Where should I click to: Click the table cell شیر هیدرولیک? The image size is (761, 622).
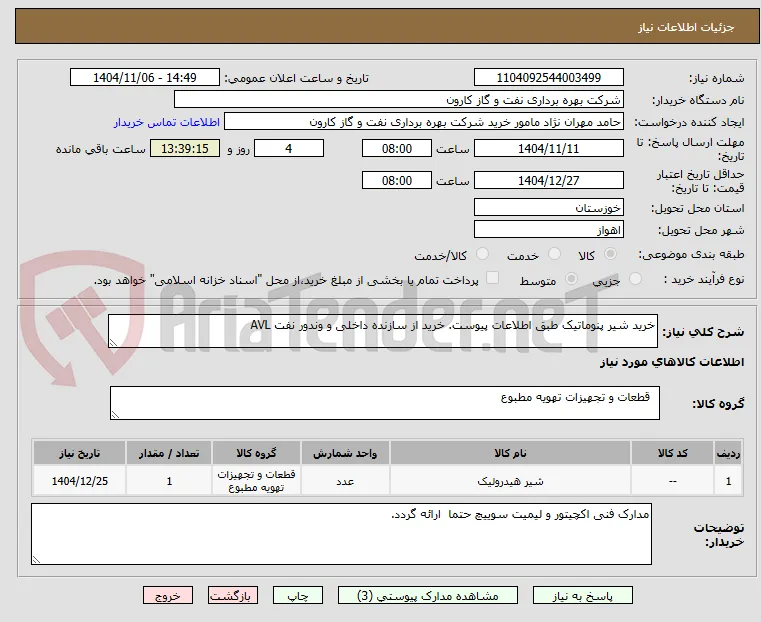510,481
